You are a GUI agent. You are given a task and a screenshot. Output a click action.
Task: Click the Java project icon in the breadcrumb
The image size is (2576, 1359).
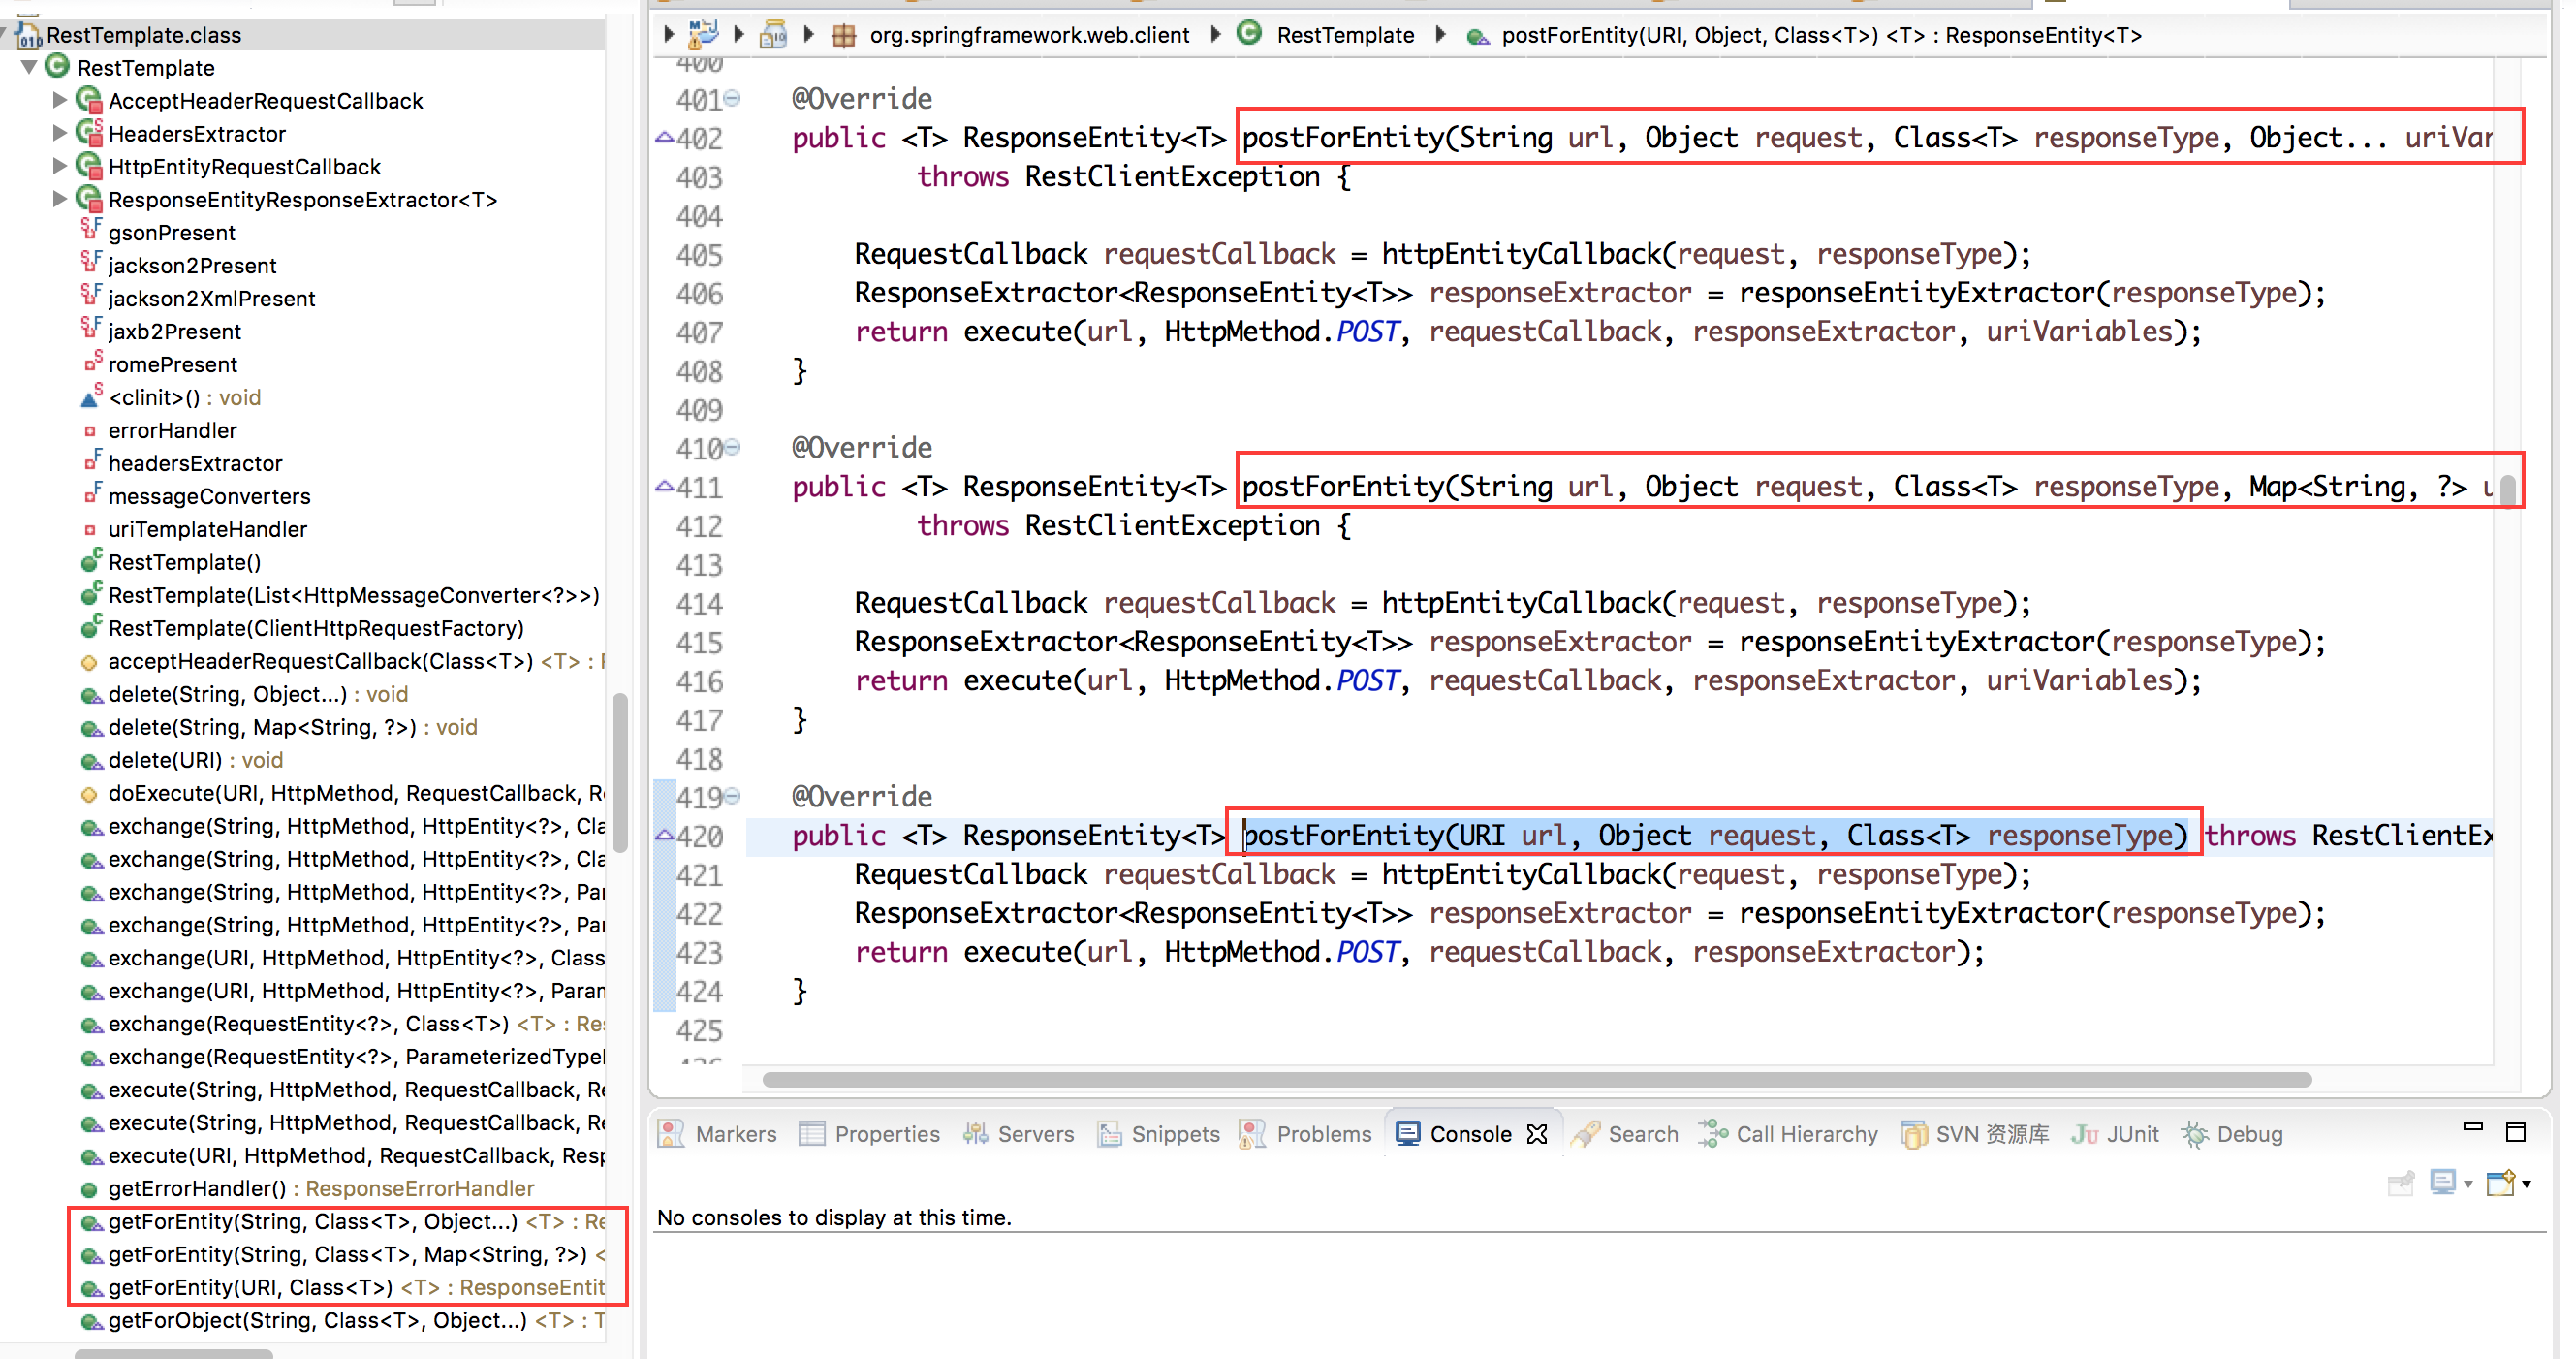pyautogui.click(x=703, y=35)
